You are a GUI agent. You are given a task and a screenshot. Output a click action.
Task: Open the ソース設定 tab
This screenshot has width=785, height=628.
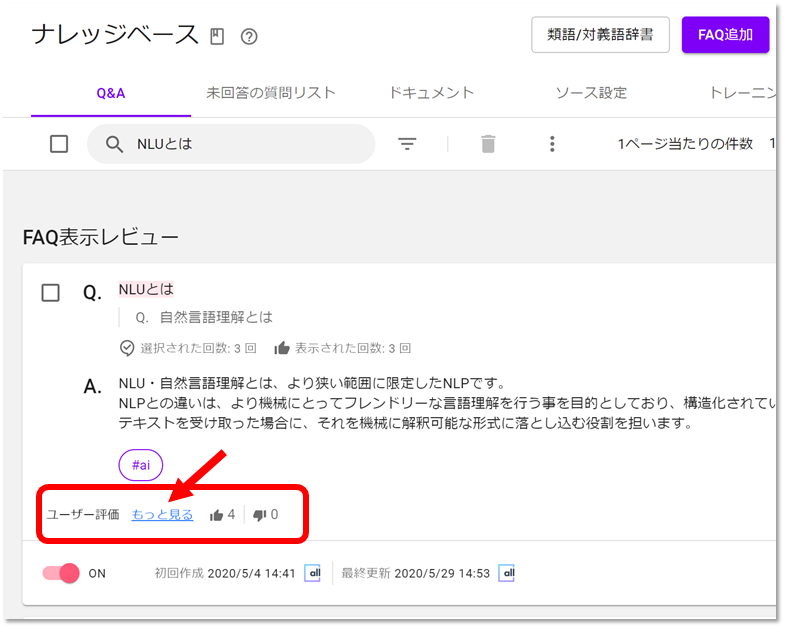click(x=591, y=93)
